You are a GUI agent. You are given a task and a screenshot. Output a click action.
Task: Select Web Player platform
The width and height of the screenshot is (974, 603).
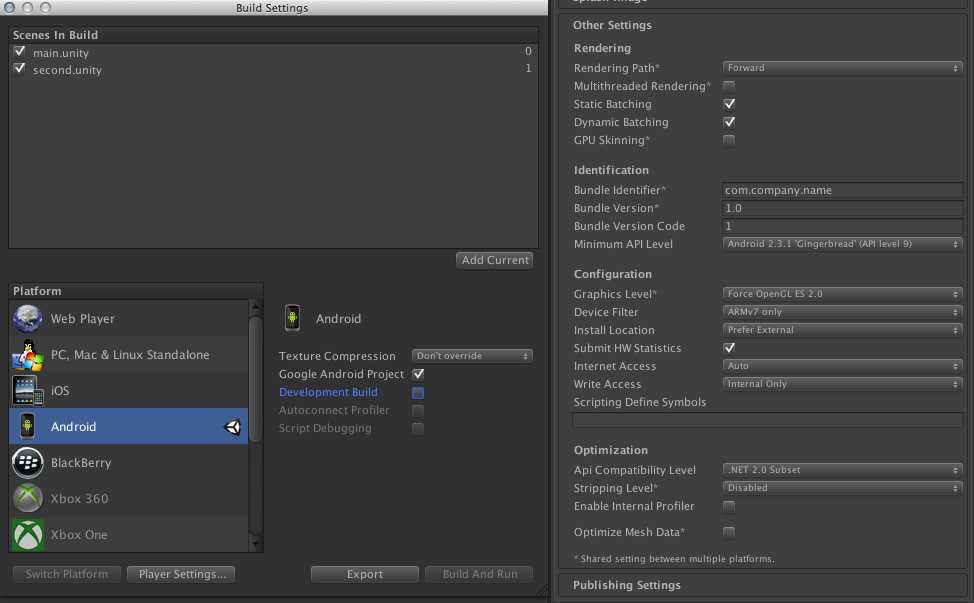[129, 319]
